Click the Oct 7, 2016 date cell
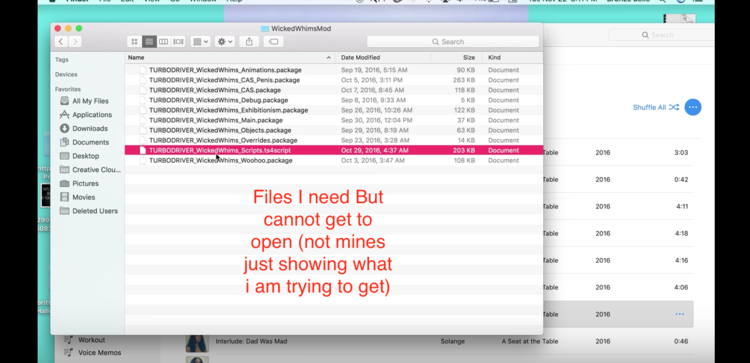 (x=372, y=90)
